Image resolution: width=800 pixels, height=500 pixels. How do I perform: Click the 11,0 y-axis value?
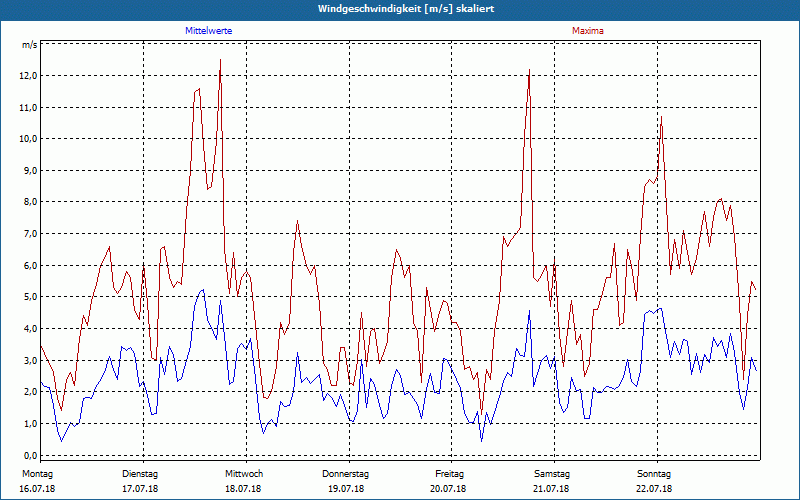pos(29,108)
